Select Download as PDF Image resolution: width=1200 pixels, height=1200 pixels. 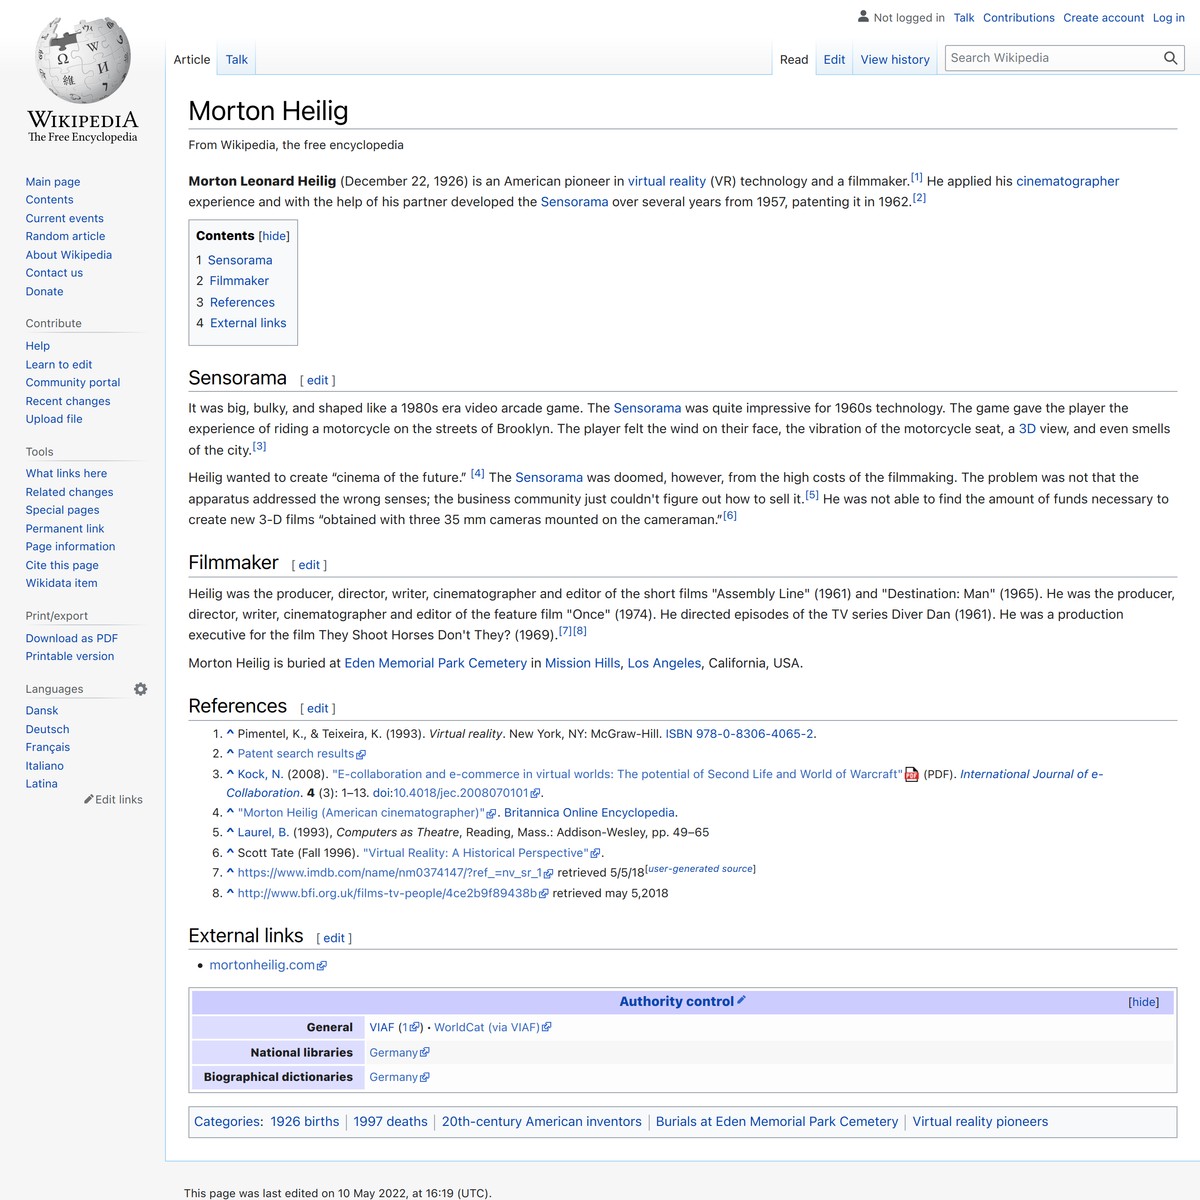coord(70,637)
